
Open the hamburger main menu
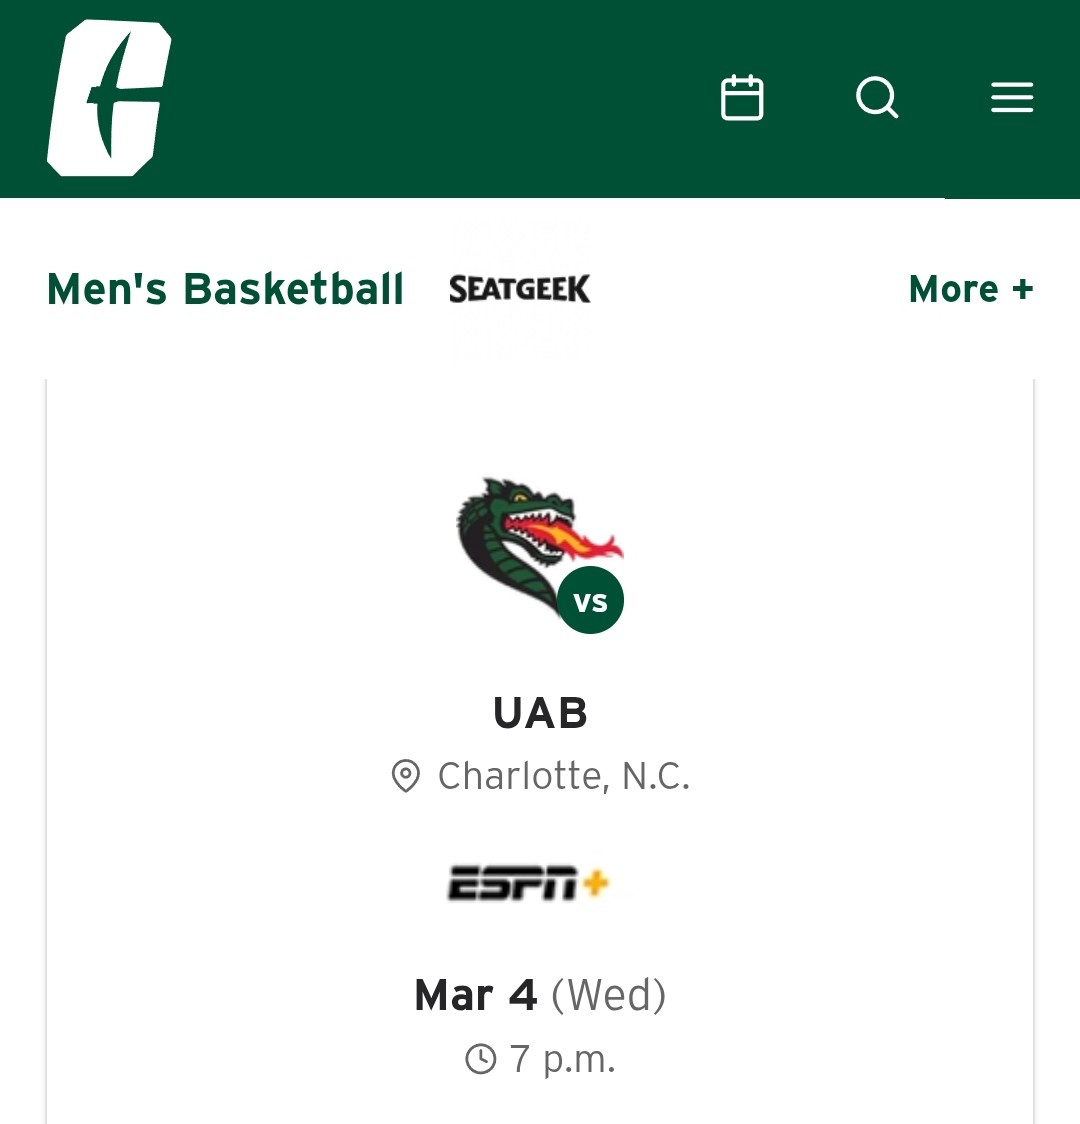pyautogui.click(x=1011, y=98)
